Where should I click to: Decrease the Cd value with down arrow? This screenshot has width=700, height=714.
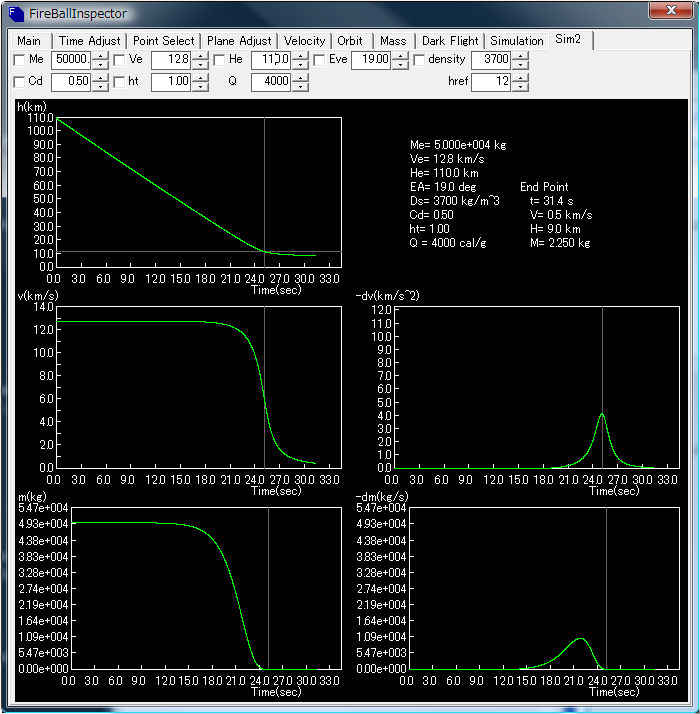[x=100, y=87]
